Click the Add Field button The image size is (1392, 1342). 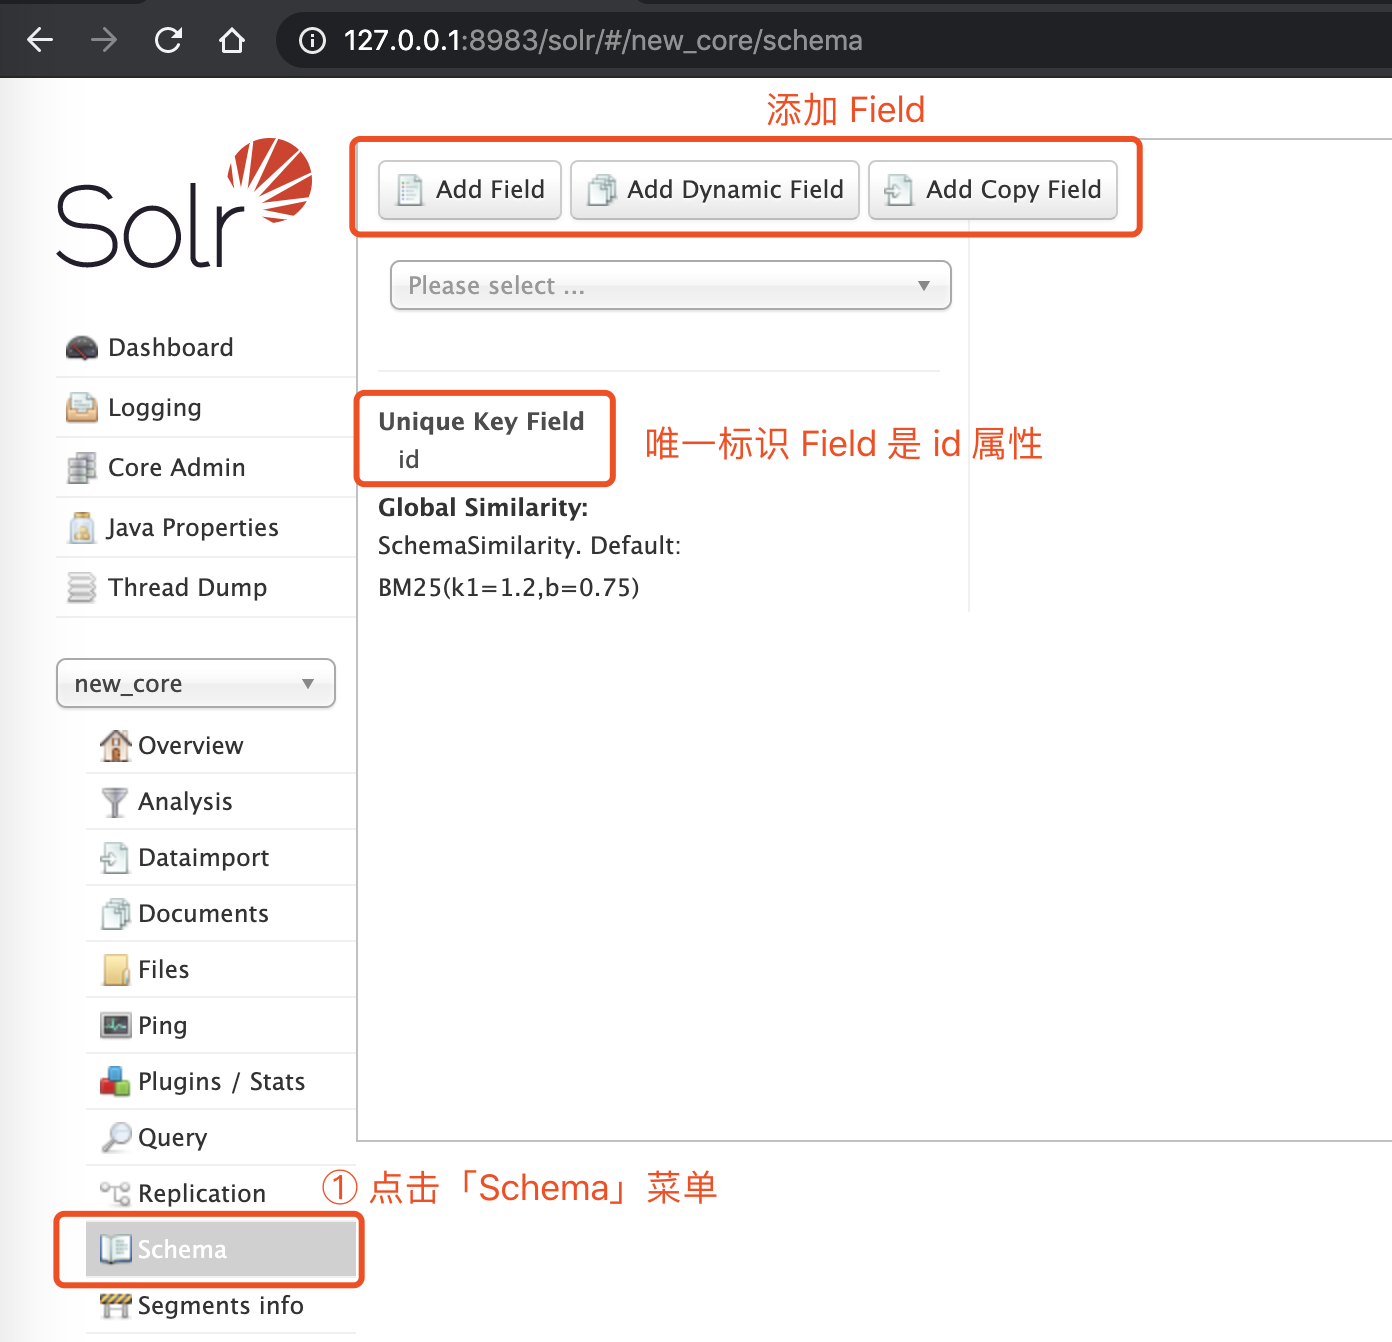[468, 189]
